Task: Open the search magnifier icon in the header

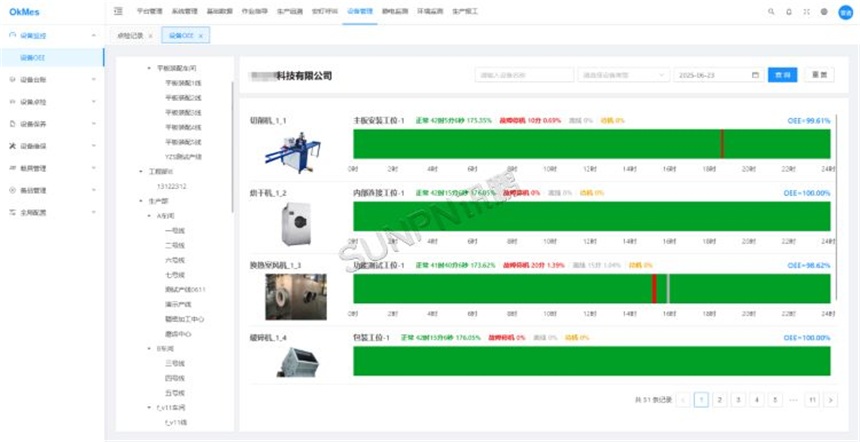Action: click(x=771, y=12)
